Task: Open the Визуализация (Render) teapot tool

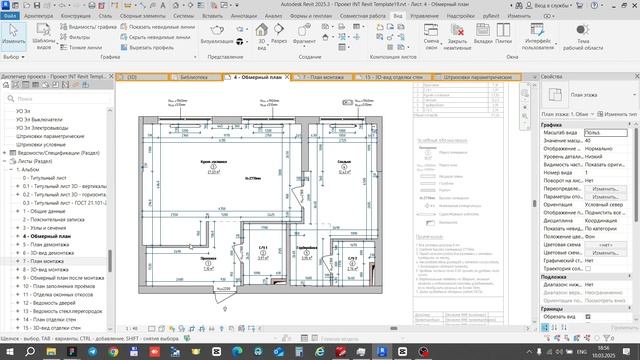Action: [x=217, y=35]
